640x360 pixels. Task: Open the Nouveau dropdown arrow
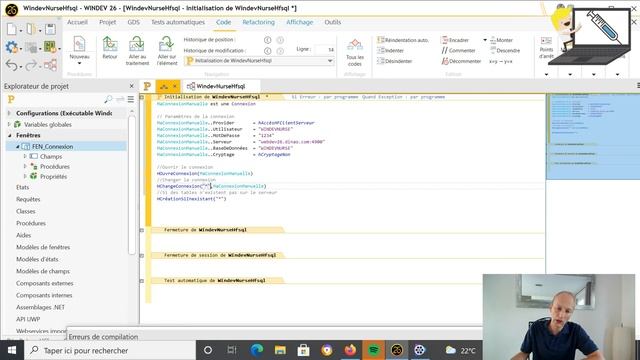click(79, 63)
